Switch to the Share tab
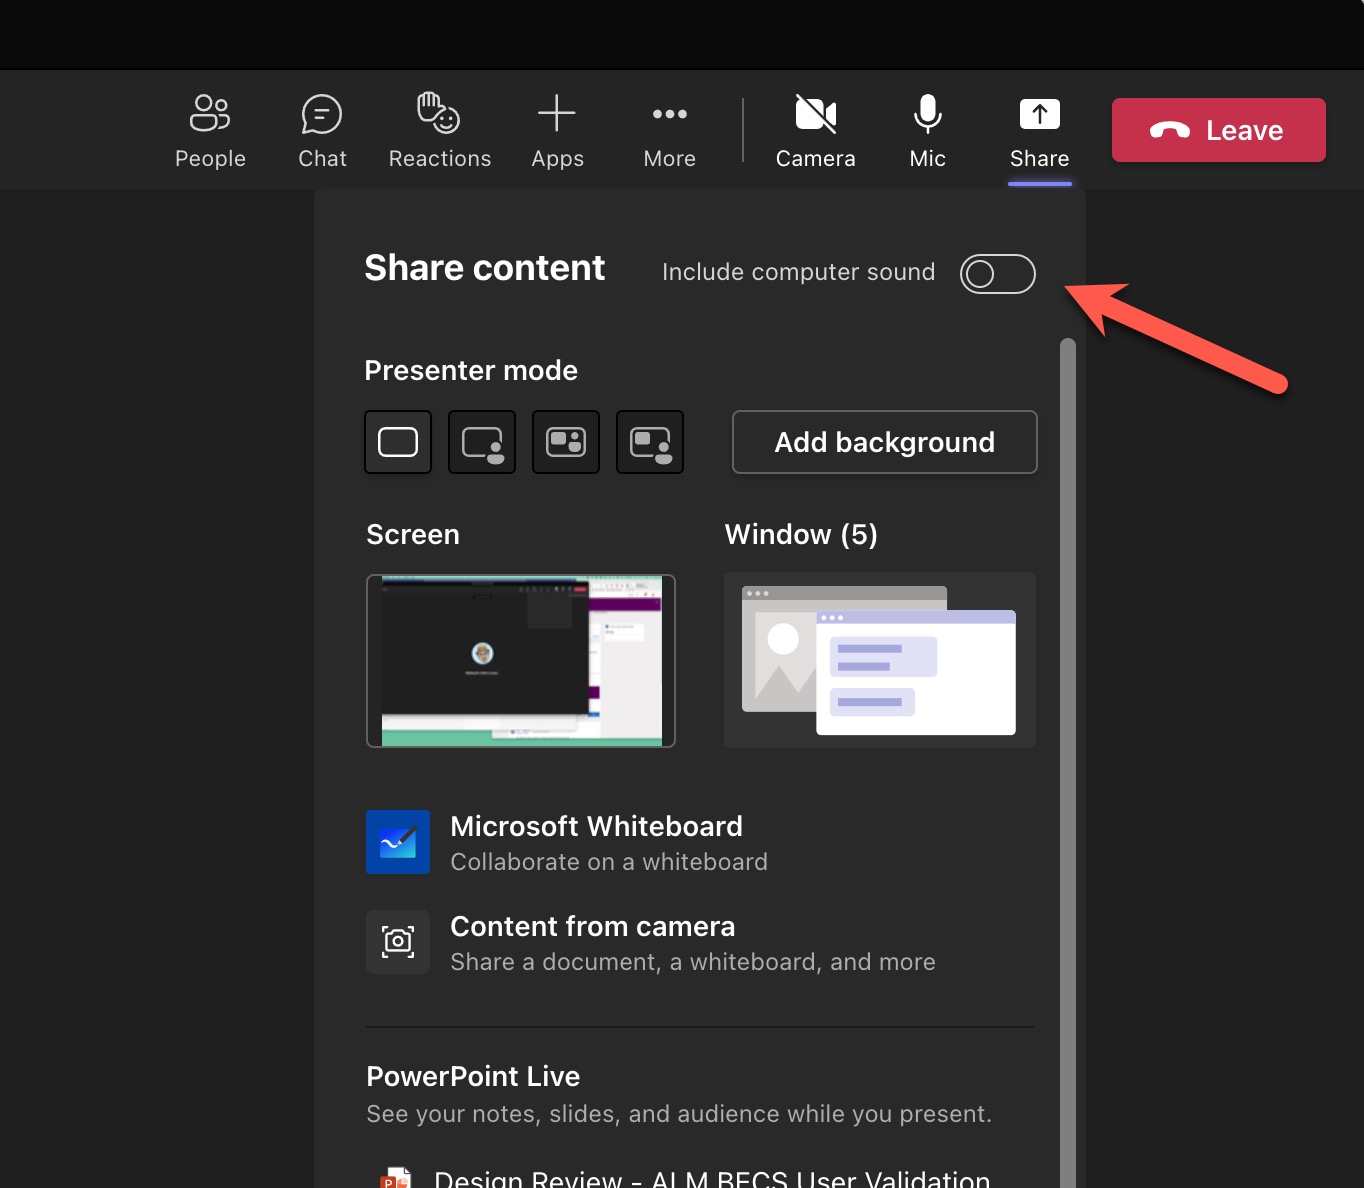This screenshot has height=1188, width=1364. [x=1039, y=130]
